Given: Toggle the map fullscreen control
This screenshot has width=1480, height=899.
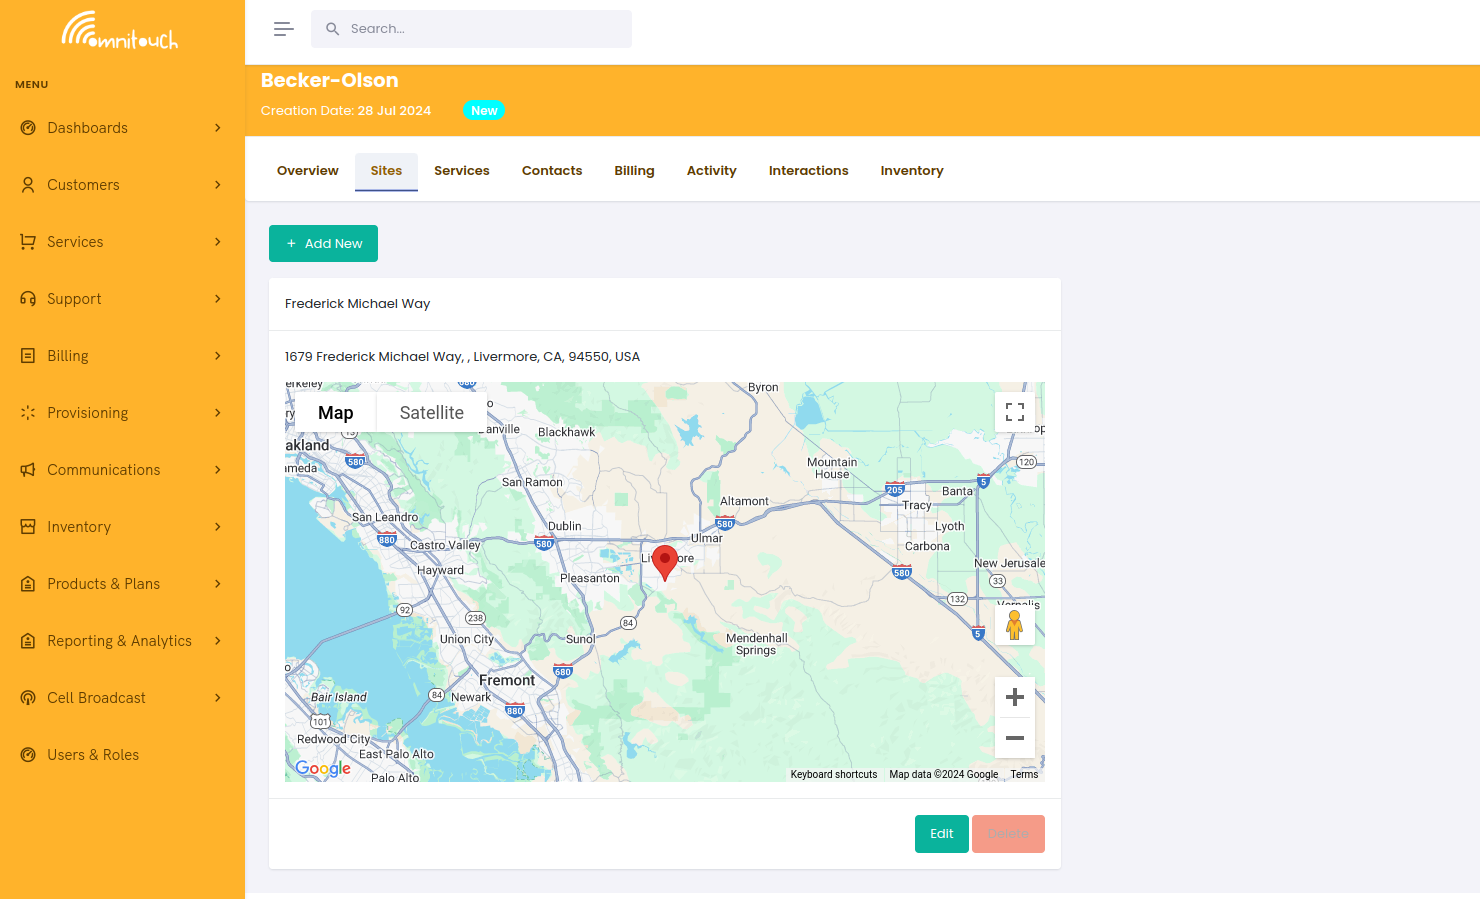Looking at the screenshot, I should click(1015, 412).
